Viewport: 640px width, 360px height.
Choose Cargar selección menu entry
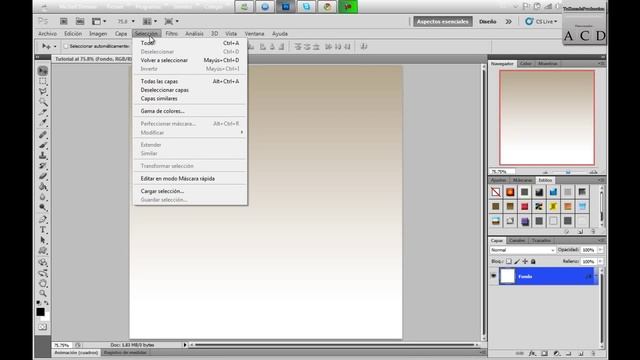click(190, 191)
